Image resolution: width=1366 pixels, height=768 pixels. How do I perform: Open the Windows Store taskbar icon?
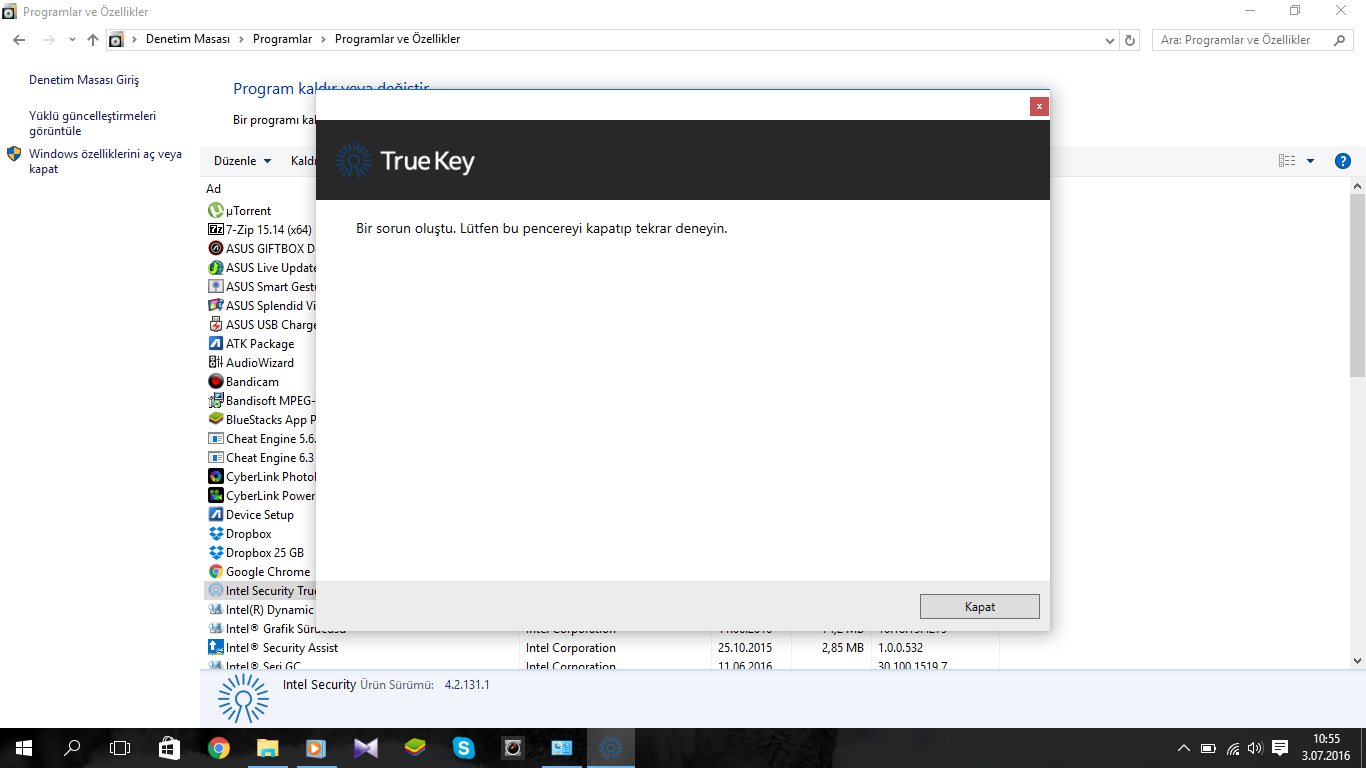[169, 747]
